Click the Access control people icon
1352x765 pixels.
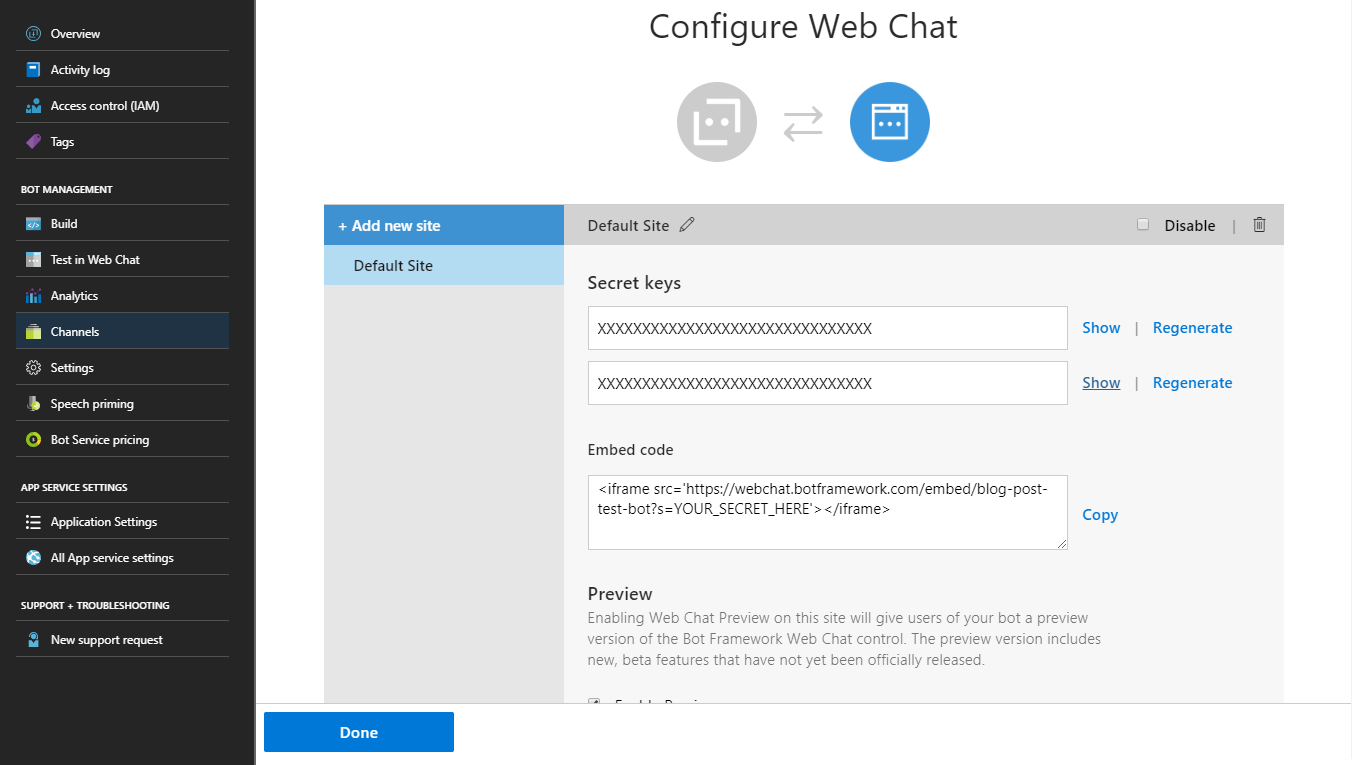coord(33,105)
